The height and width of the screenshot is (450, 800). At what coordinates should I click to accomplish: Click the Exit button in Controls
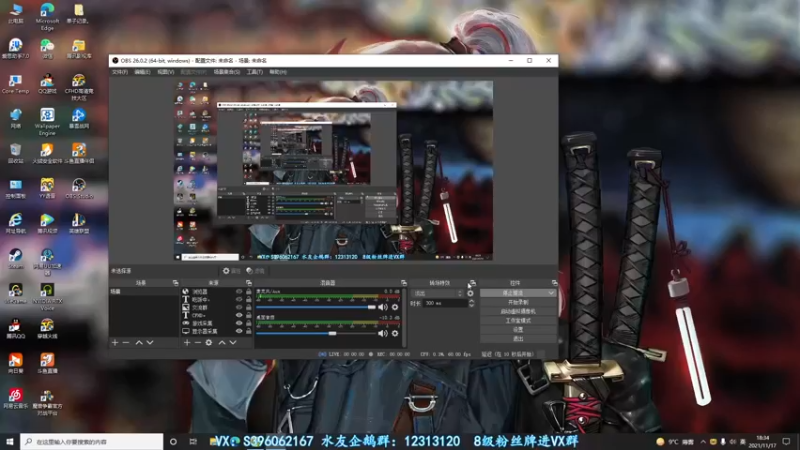(x=518, y=339)
